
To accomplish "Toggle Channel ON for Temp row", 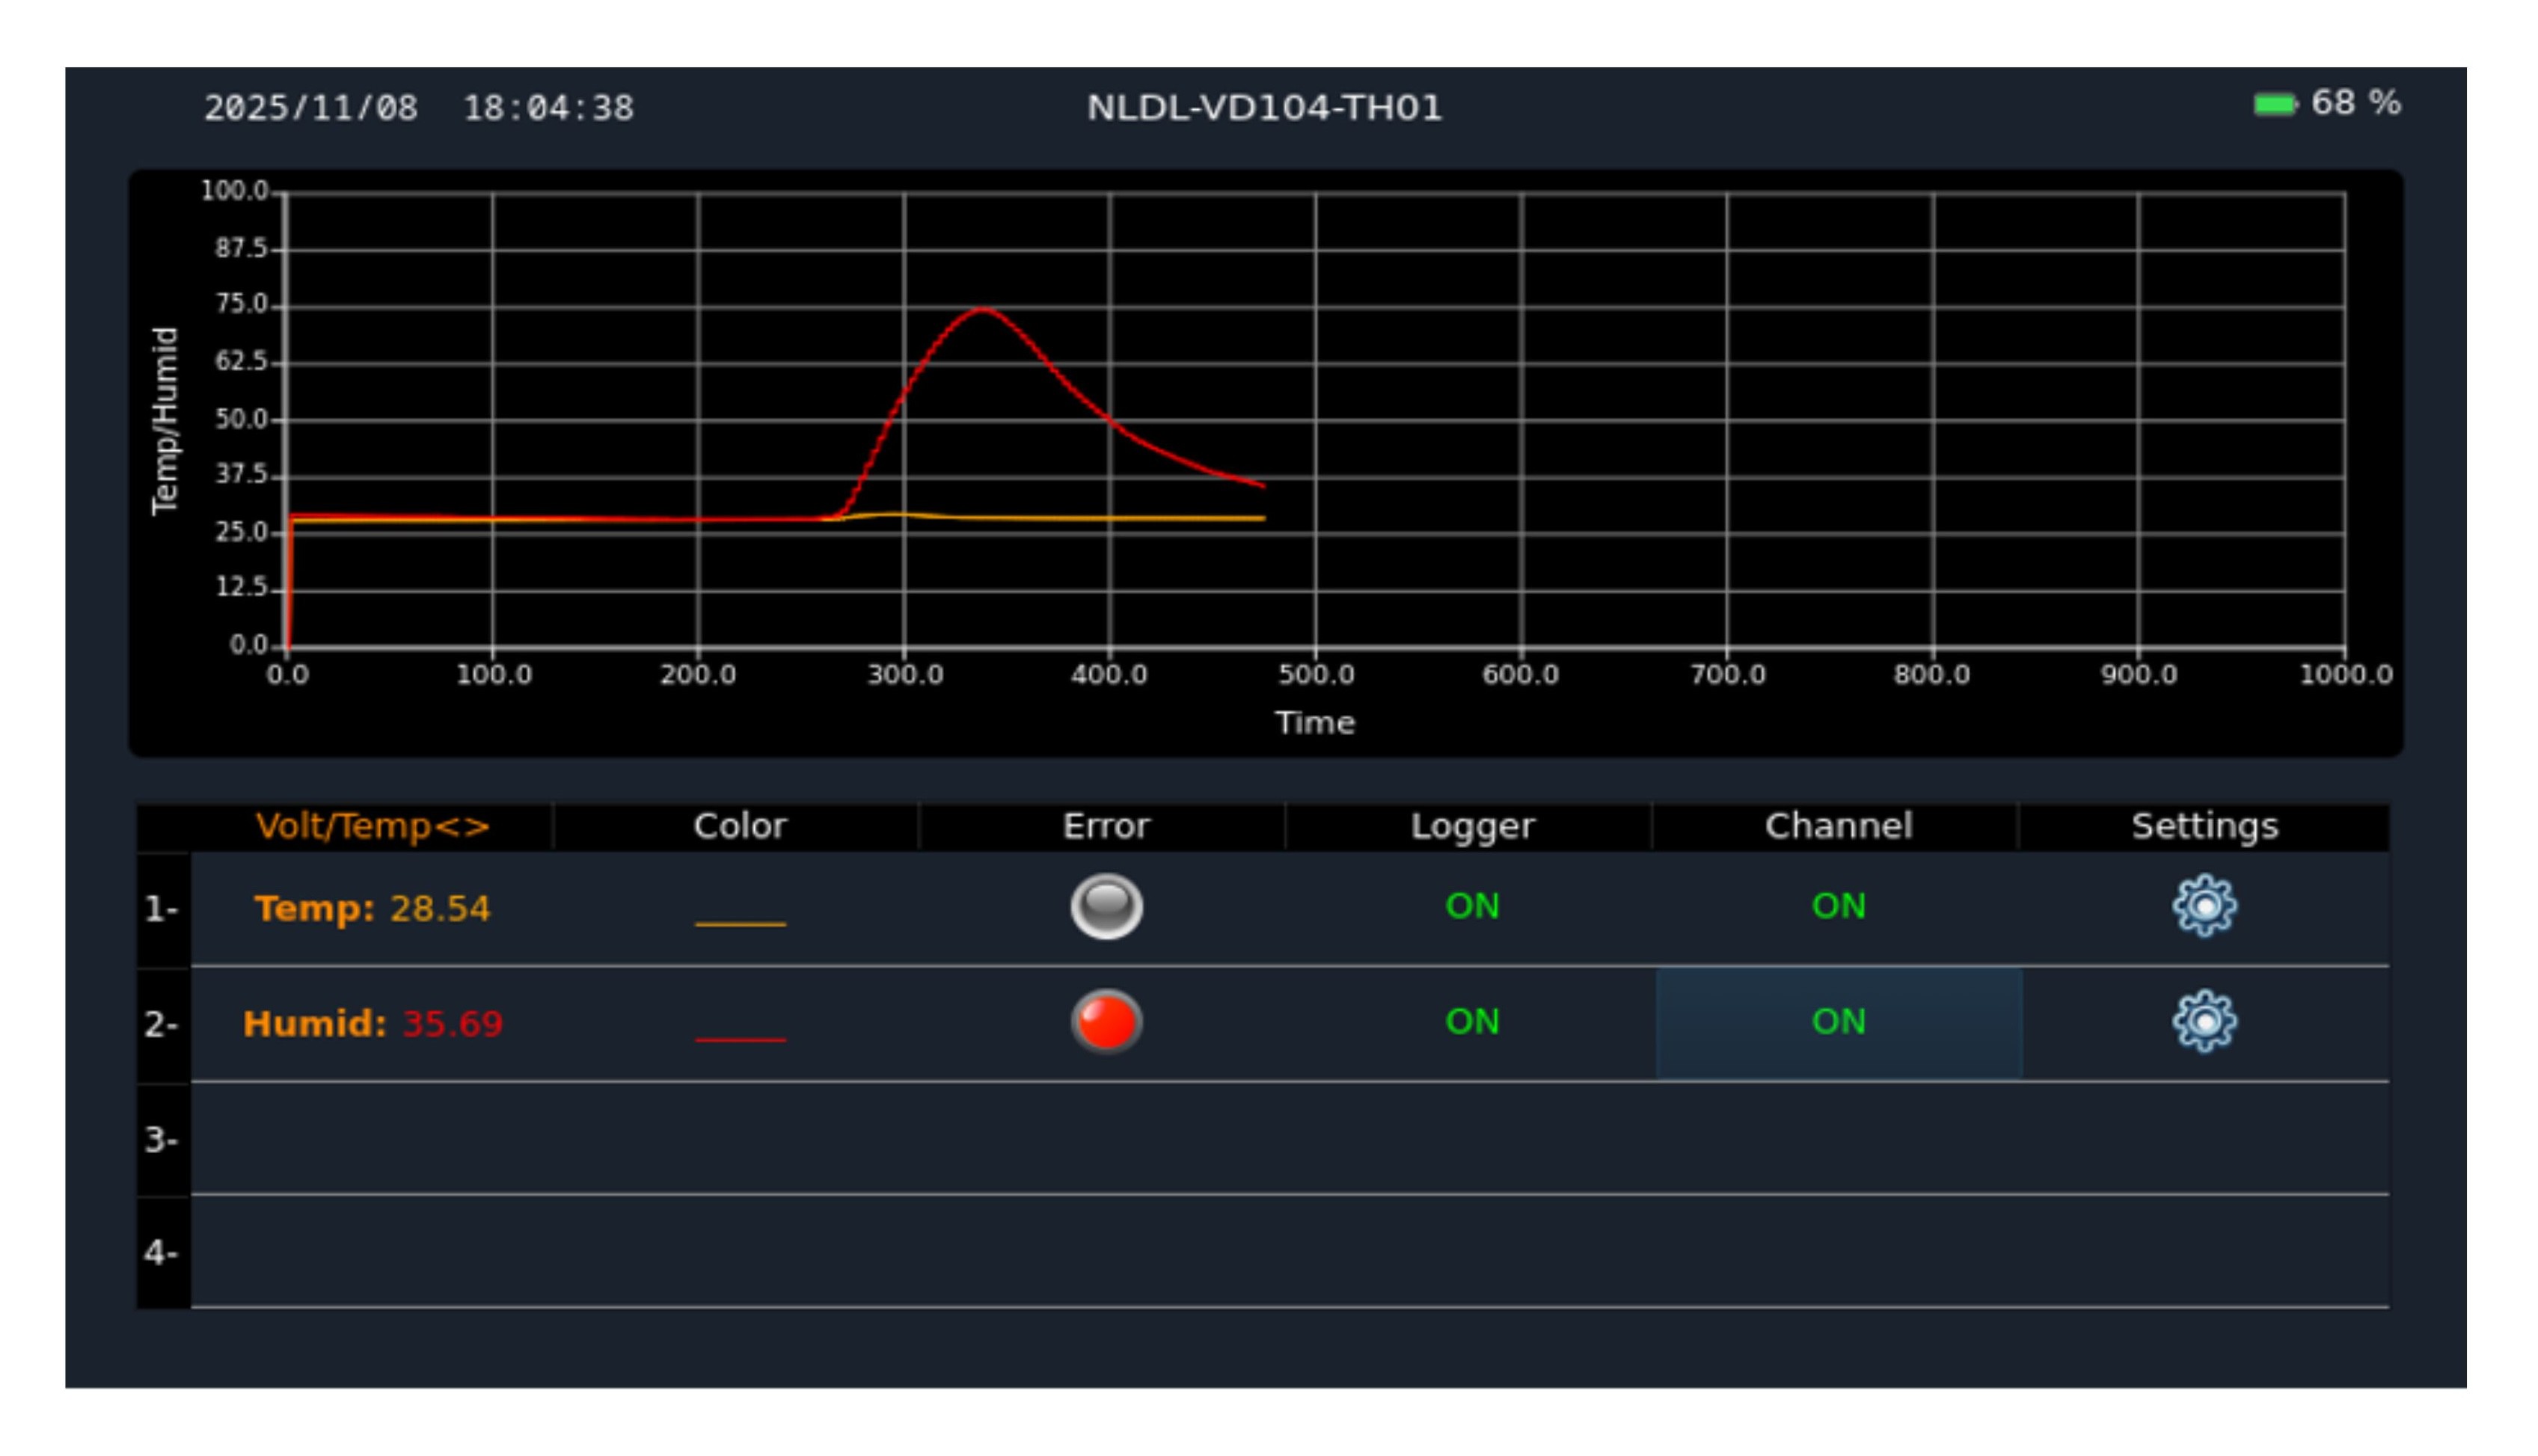I will 1838,906.
